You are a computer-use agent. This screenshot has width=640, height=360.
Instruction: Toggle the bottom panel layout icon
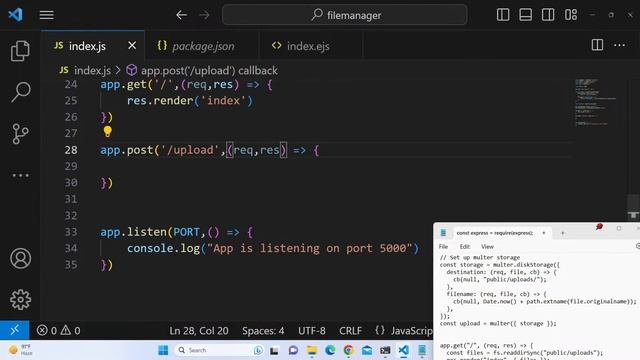525,15
